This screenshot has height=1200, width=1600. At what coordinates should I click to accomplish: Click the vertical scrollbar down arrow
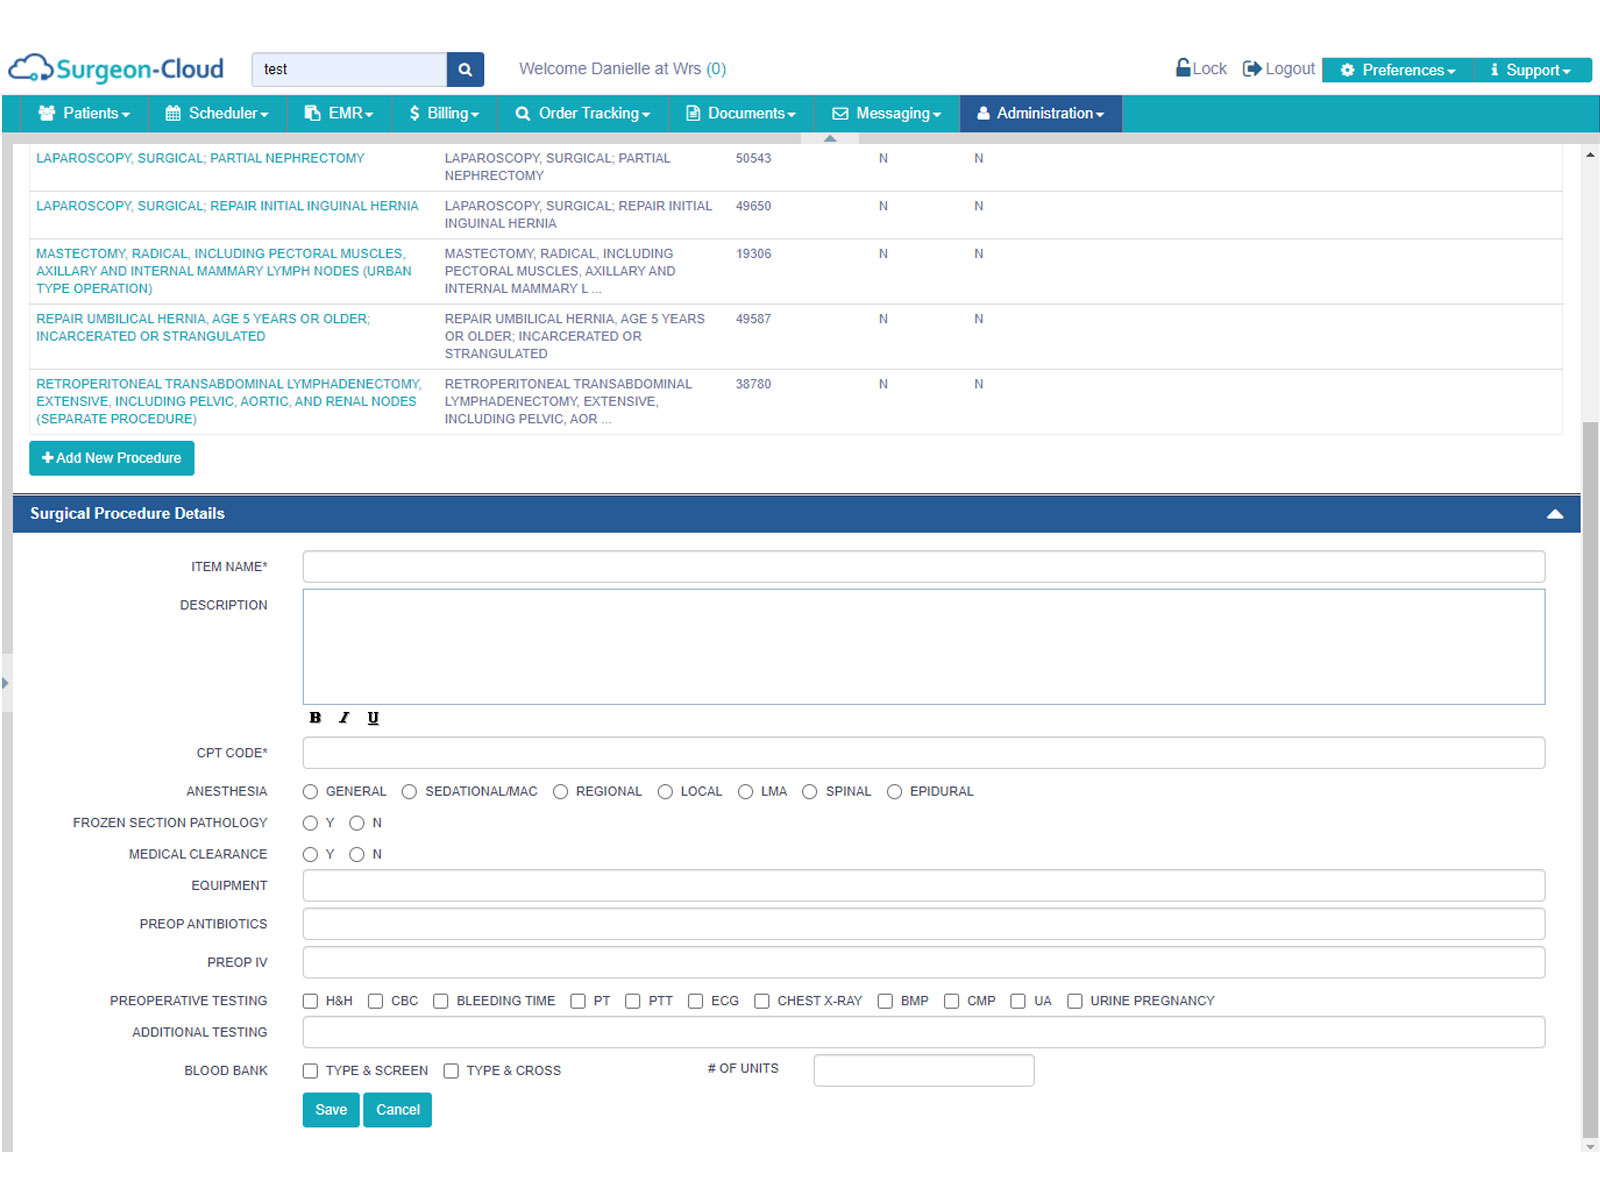point(1590,1145)
